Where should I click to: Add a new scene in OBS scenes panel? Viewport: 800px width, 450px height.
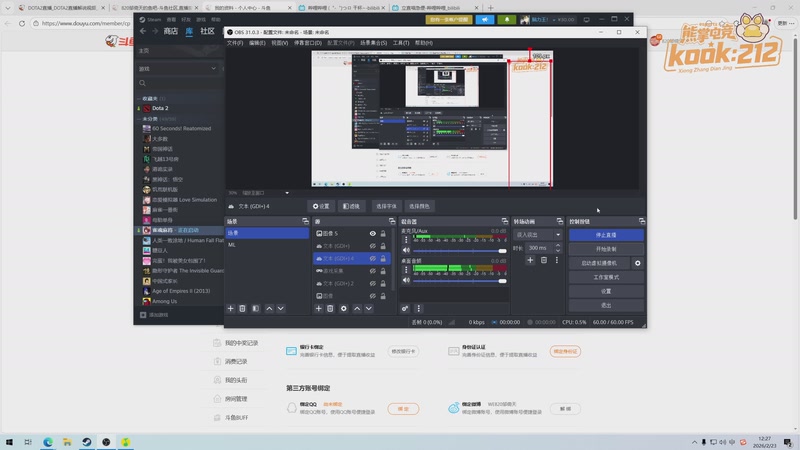231,309
